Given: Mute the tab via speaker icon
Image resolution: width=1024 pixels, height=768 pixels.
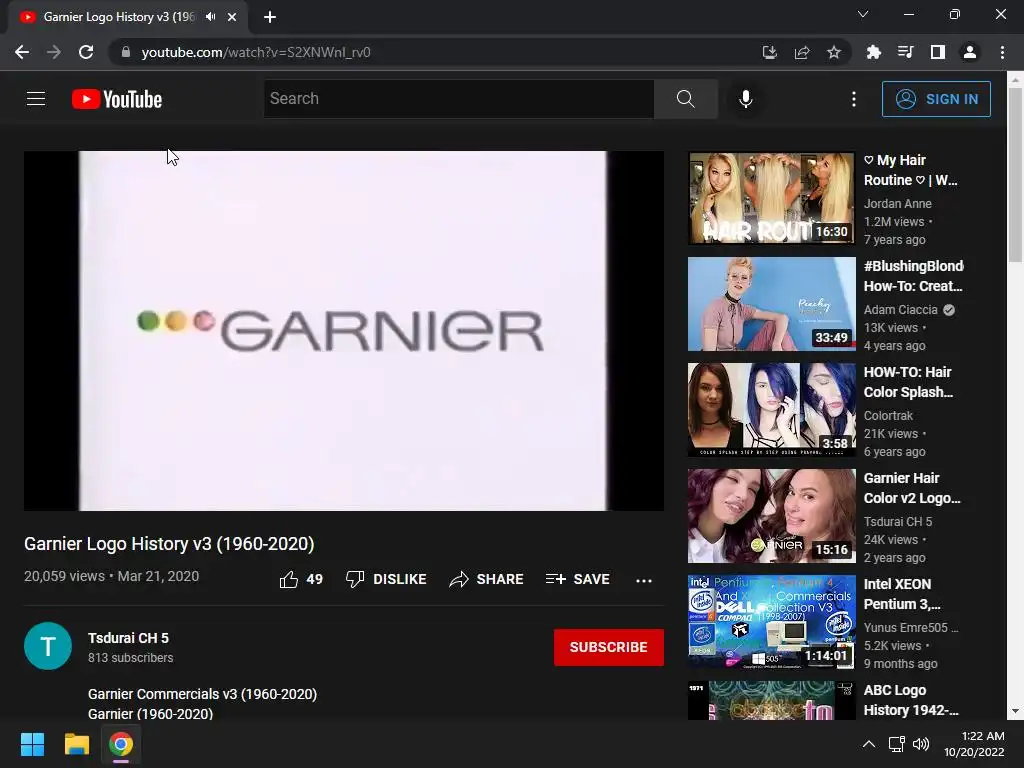Looking at the screenshot, I should pos(210,17).
